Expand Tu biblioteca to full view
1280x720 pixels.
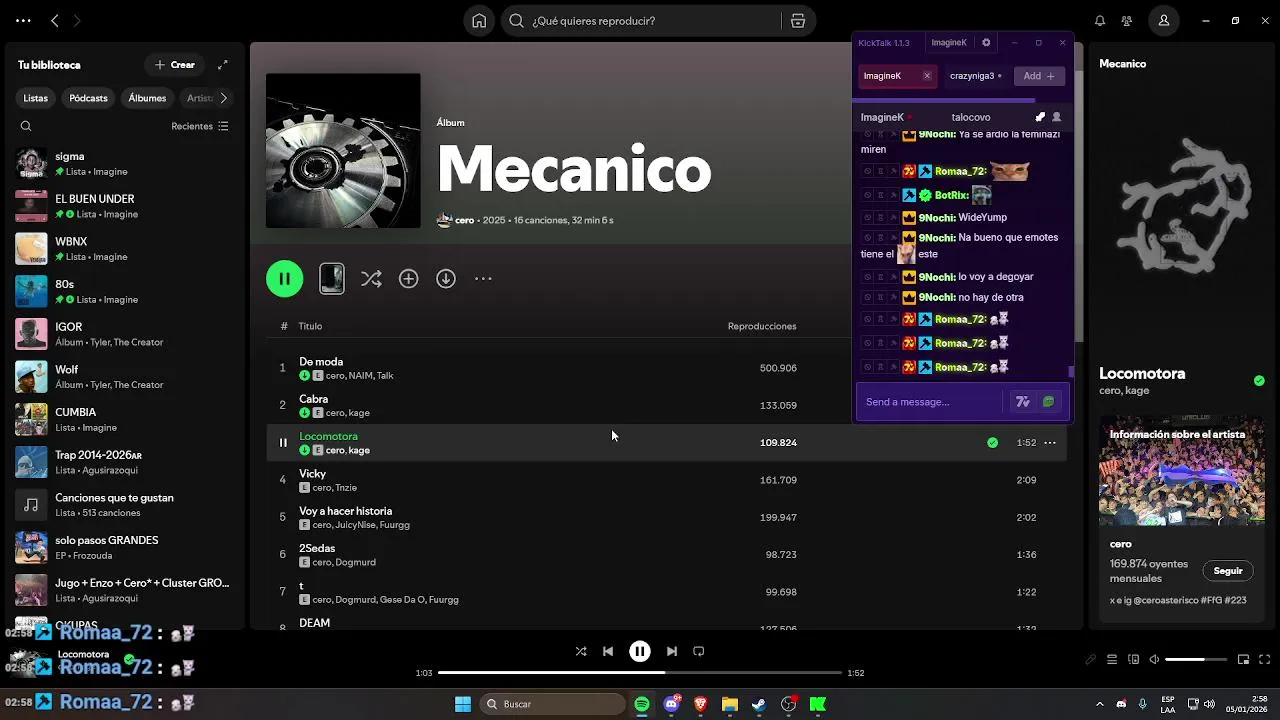223,65
